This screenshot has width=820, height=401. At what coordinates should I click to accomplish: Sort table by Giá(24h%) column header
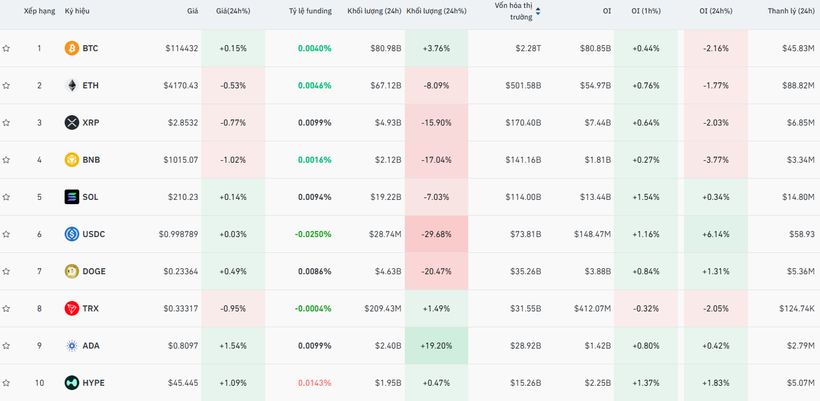tap(235, 12)
